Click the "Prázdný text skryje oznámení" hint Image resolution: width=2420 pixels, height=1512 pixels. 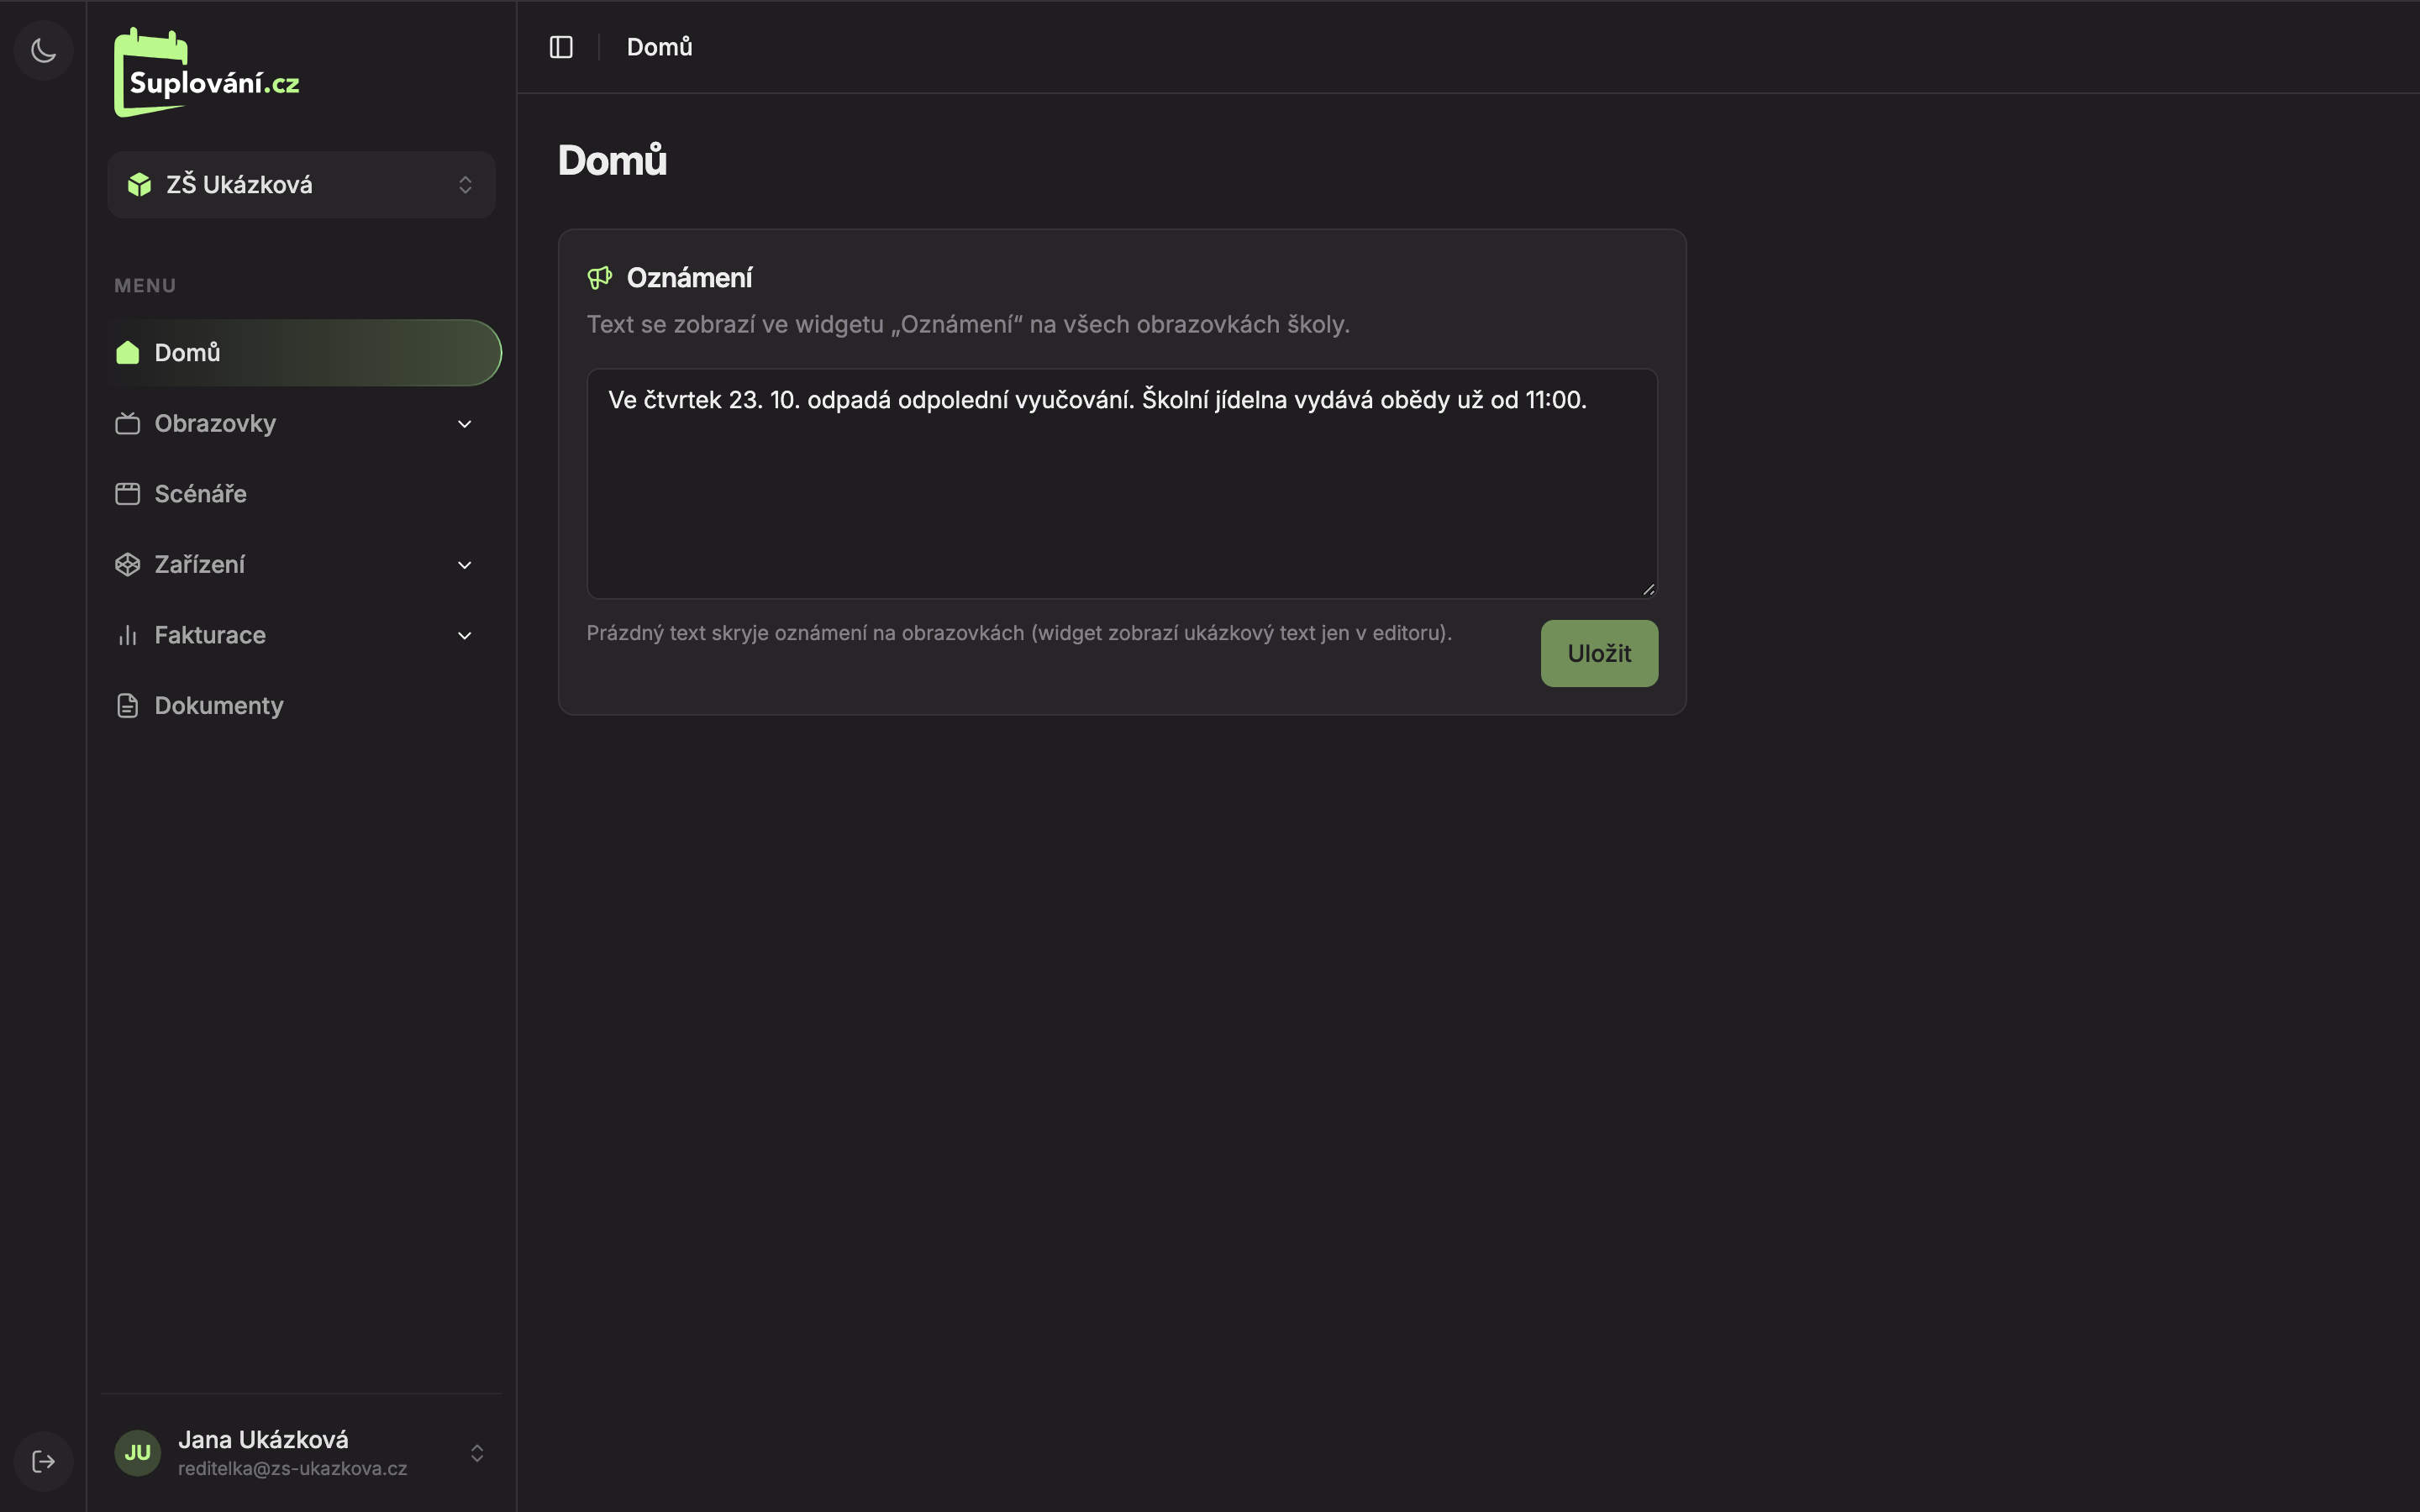click(x=1019, y=633)
